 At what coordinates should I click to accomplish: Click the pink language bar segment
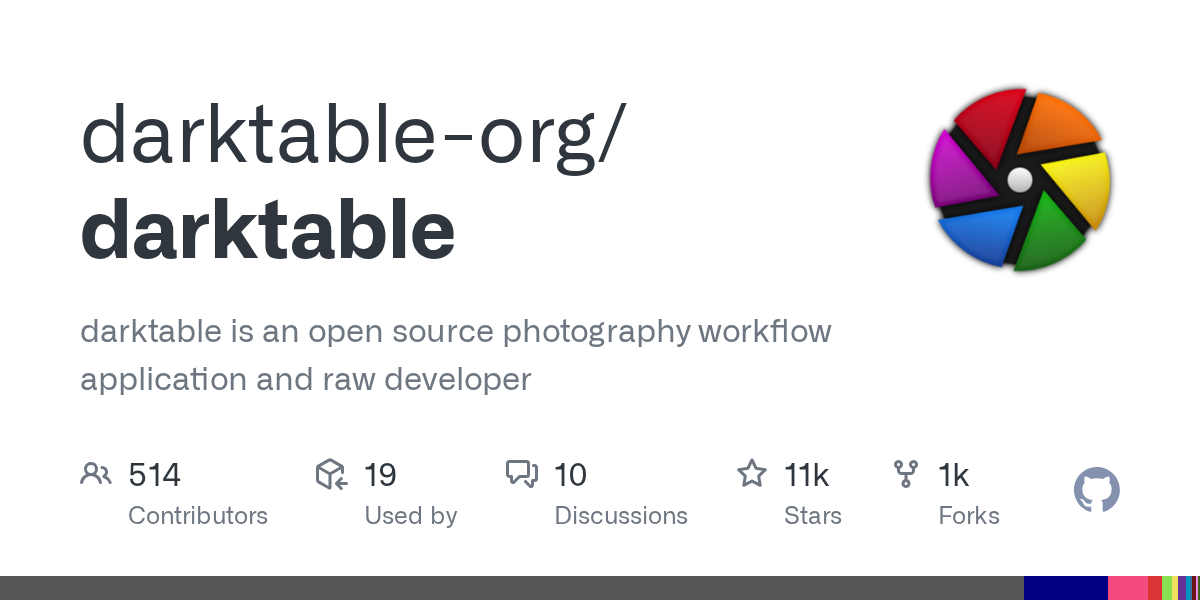coord(1127,588)
